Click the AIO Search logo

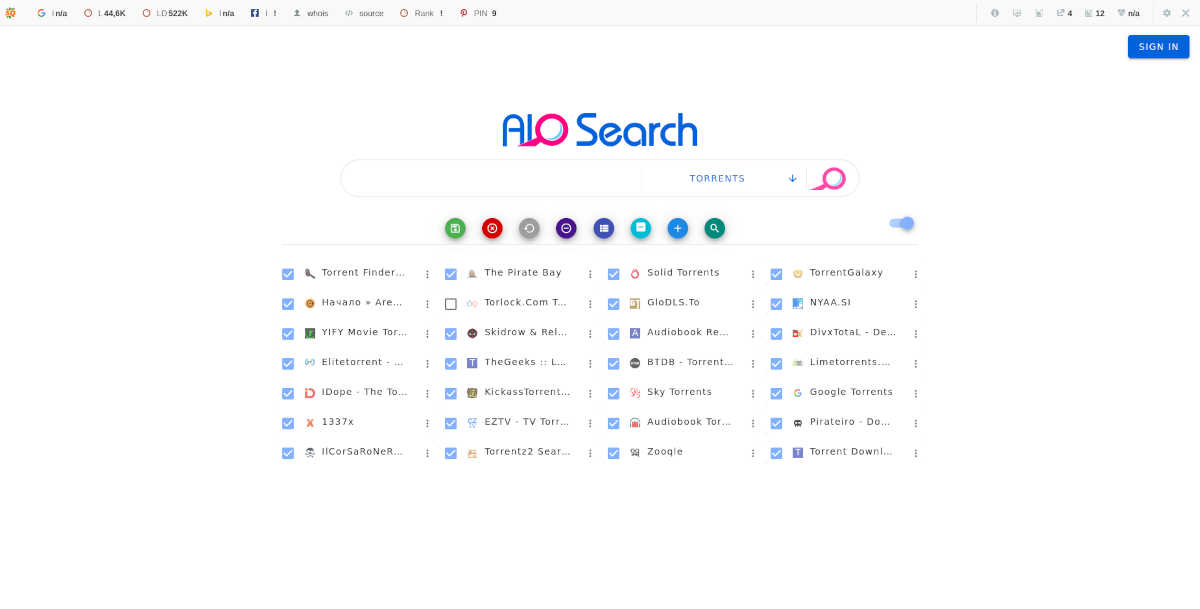600,130
